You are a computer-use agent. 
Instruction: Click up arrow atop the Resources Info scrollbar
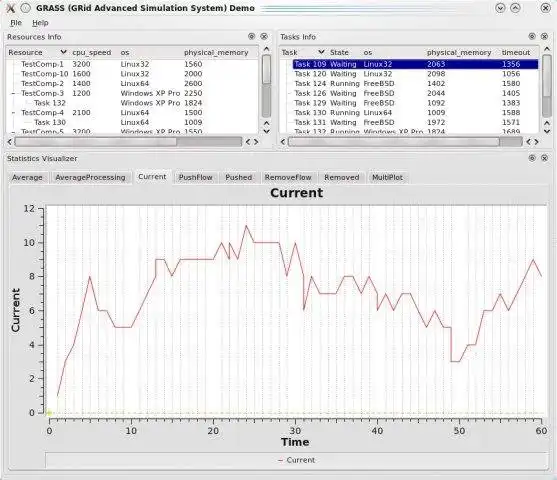(x=266, y=49)
